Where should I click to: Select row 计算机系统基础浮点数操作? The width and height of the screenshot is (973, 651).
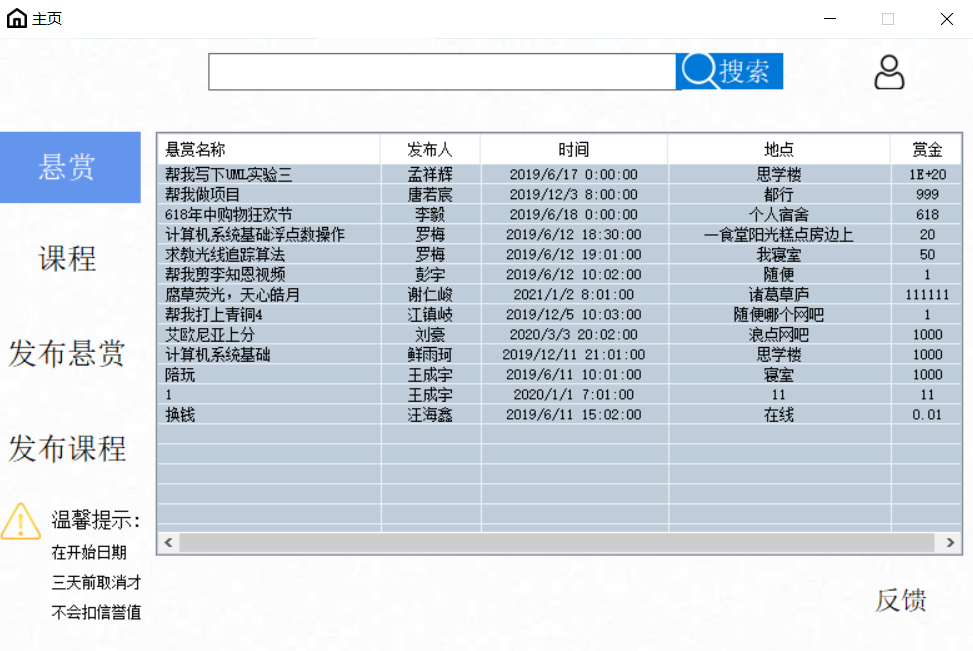pos(559,235)
